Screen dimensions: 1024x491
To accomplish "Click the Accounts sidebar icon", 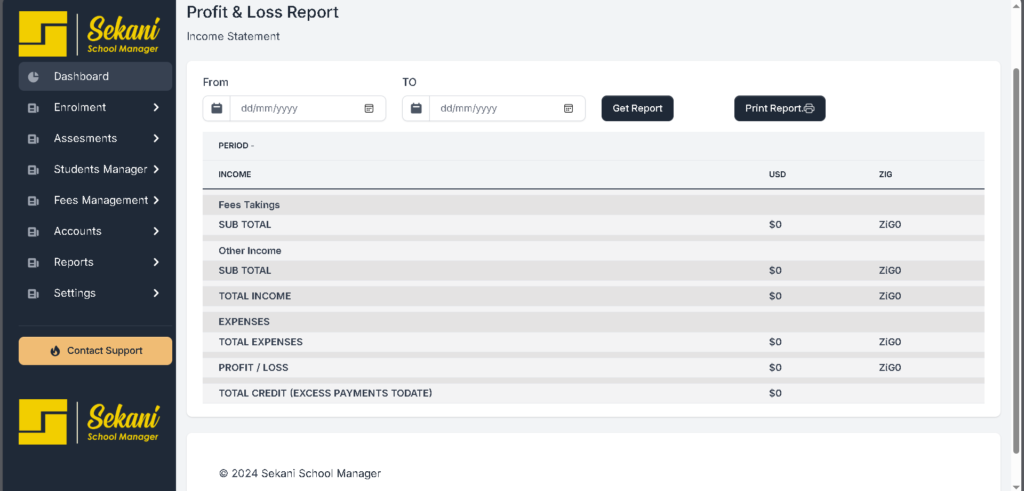I will (x=33, y=232).
